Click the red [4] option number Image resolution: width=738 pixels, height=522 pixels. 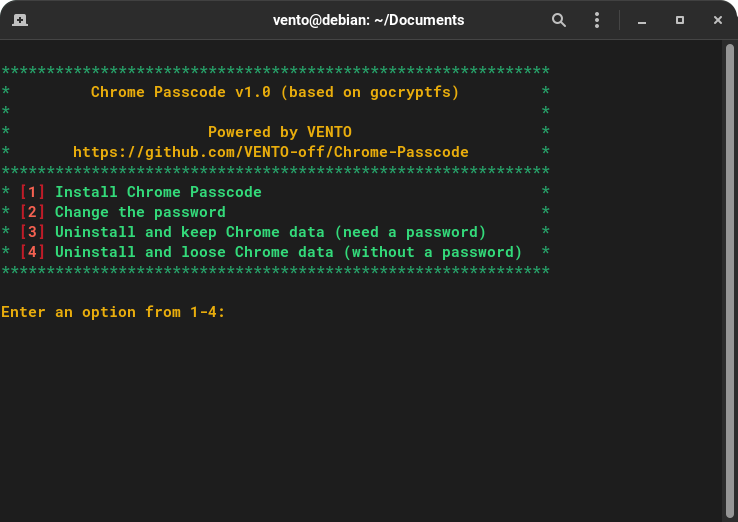32,252
